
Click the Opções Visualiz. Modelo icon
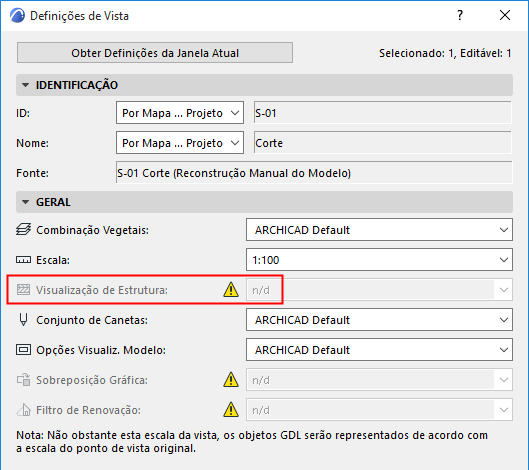(x=23, y=350)
